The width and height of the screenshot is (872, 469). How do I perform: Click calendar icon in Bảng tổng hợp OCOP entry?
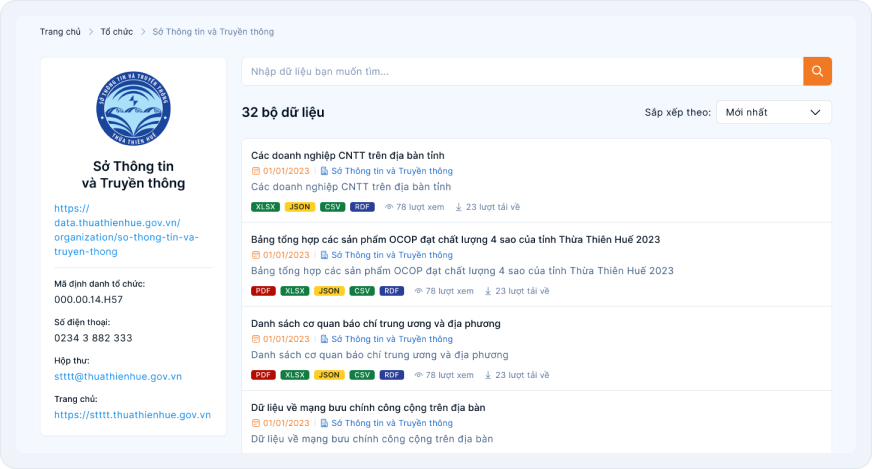pyautogui.click(x=255, y=255)
